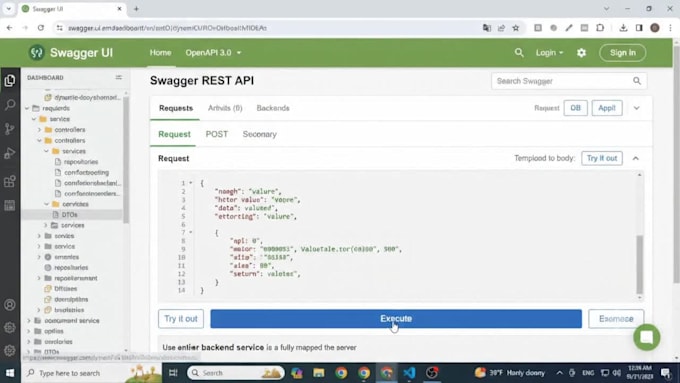680x383 pixels.
Task: Click the header search magnifier icon
Action: click(519, 52)
